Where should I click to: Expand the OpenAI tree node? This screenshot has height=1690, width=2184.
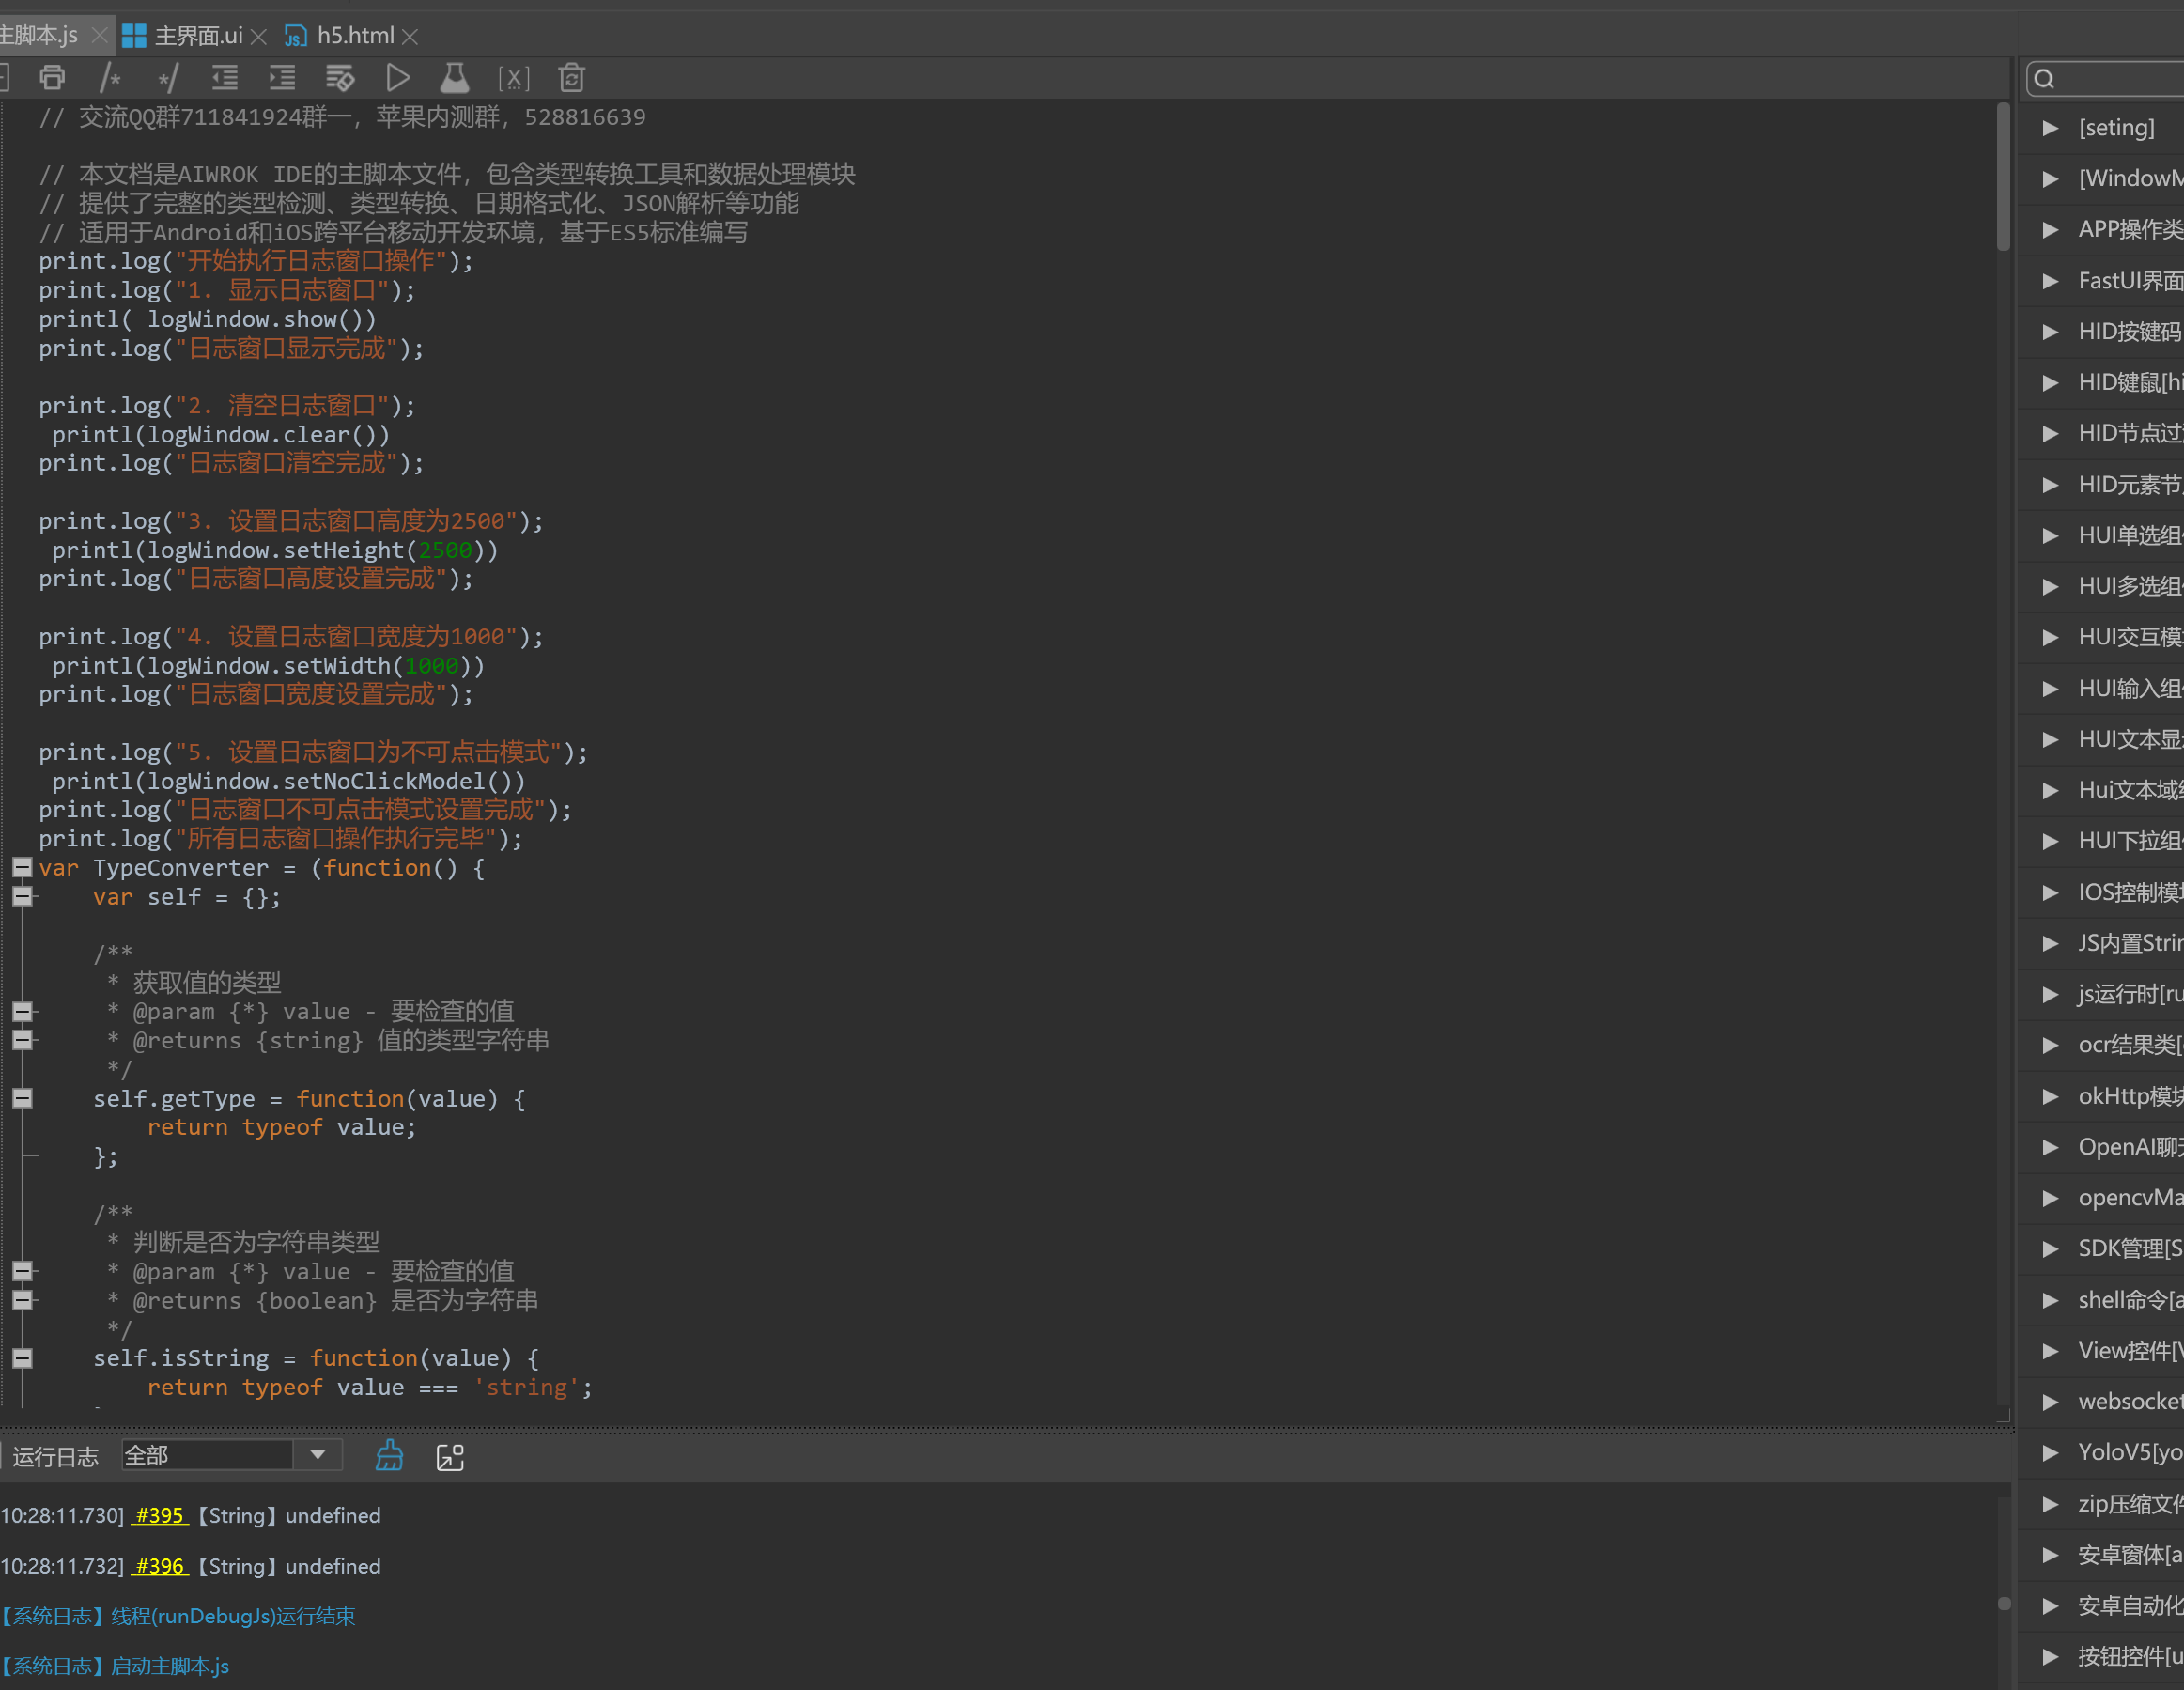[2050, 1147]
